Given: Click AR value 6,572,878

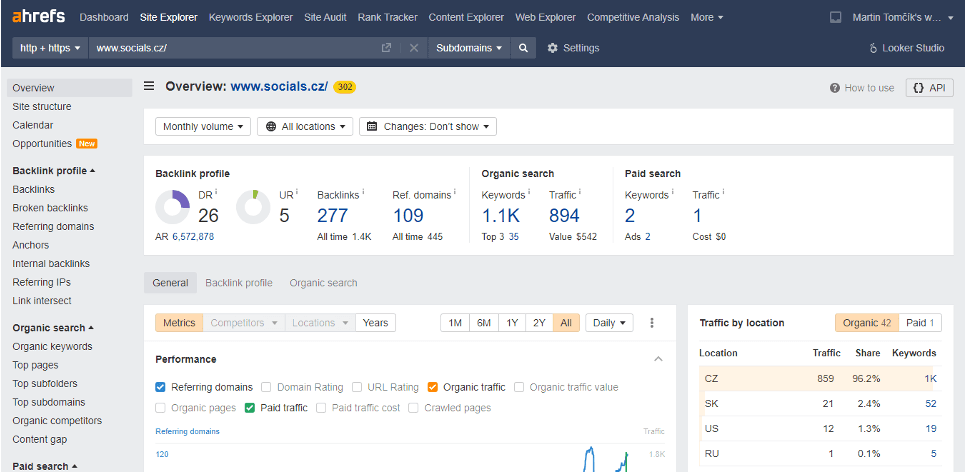Looking at the screenshot, I should (193, 237).
